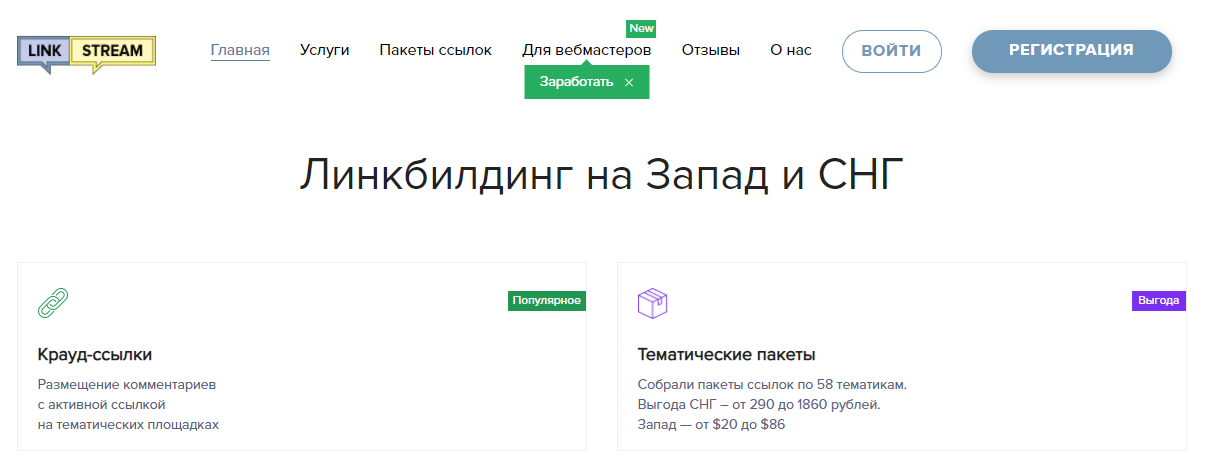Click text 'Выгода СНГ – от 290 до 1860 рублей.'
Image resolution: width=1217 pixels, height=470 pixels.
pyautogui.click(x=759, y=404)
